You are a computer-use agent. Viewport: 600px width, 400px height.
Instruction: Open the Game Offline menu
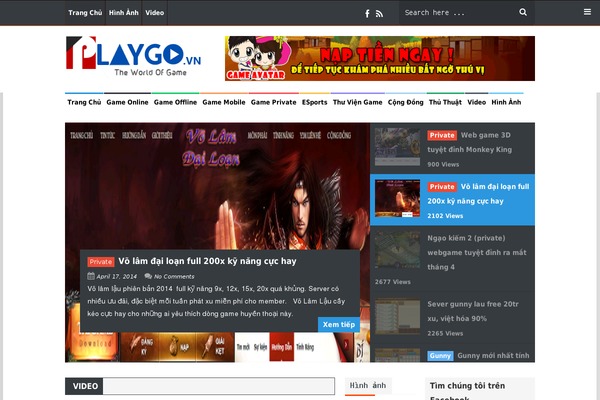tap(175, 102)
